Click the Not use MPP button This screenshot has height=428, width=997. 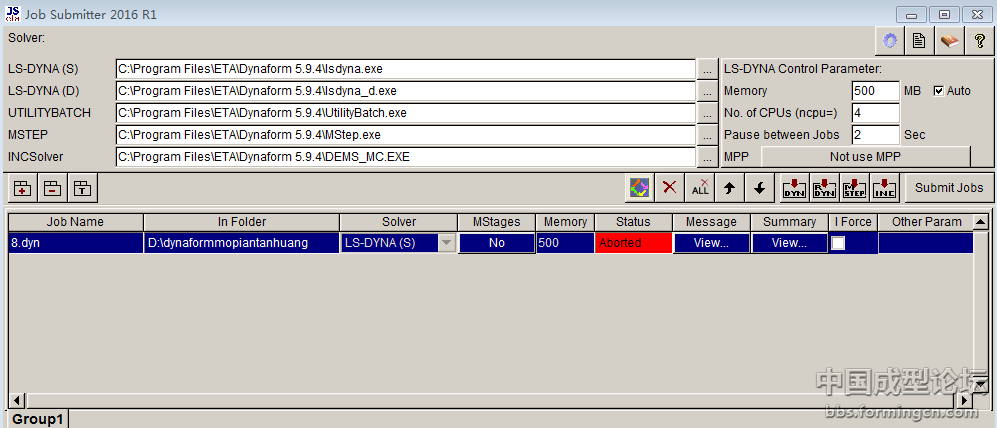point(865,157)
